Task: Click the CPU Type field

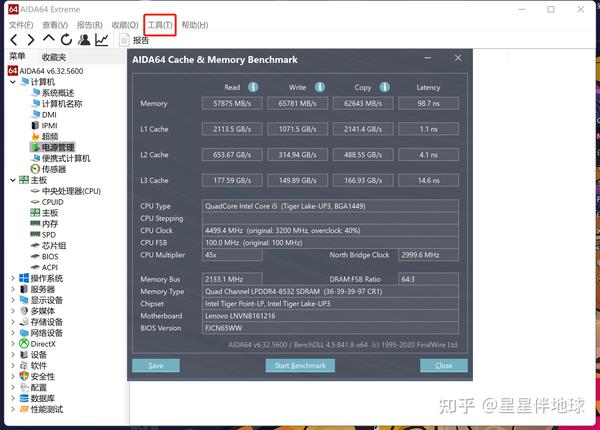Action: 330,206
